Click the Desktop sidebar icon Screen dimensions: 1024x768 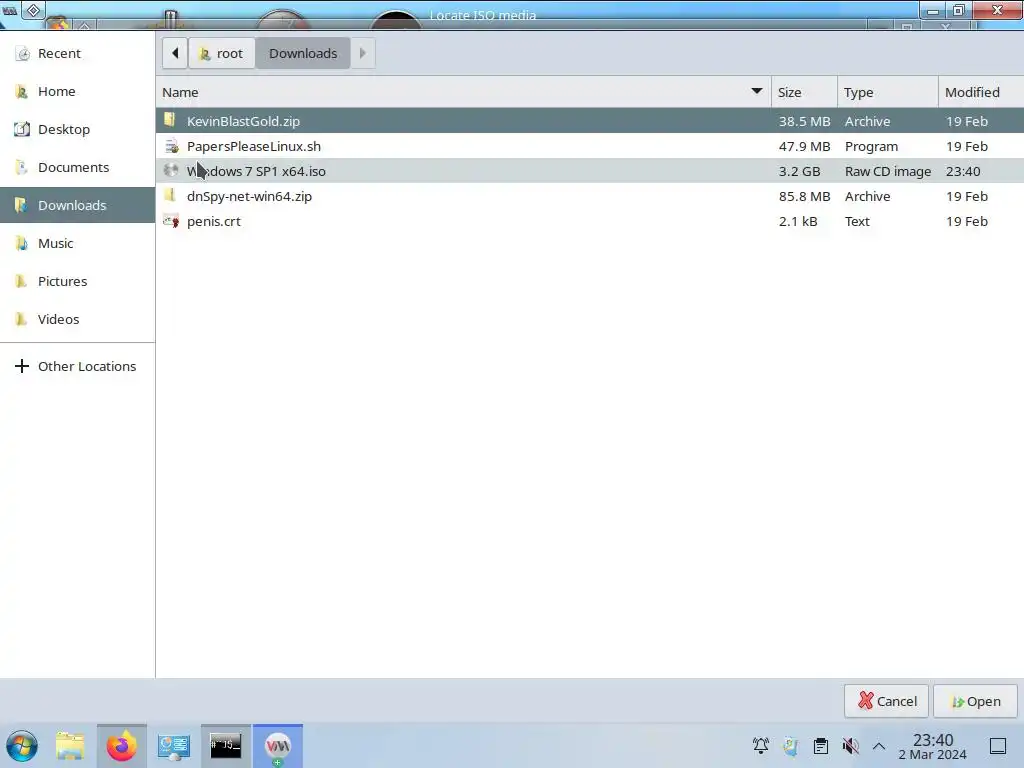tap(22, 129)
